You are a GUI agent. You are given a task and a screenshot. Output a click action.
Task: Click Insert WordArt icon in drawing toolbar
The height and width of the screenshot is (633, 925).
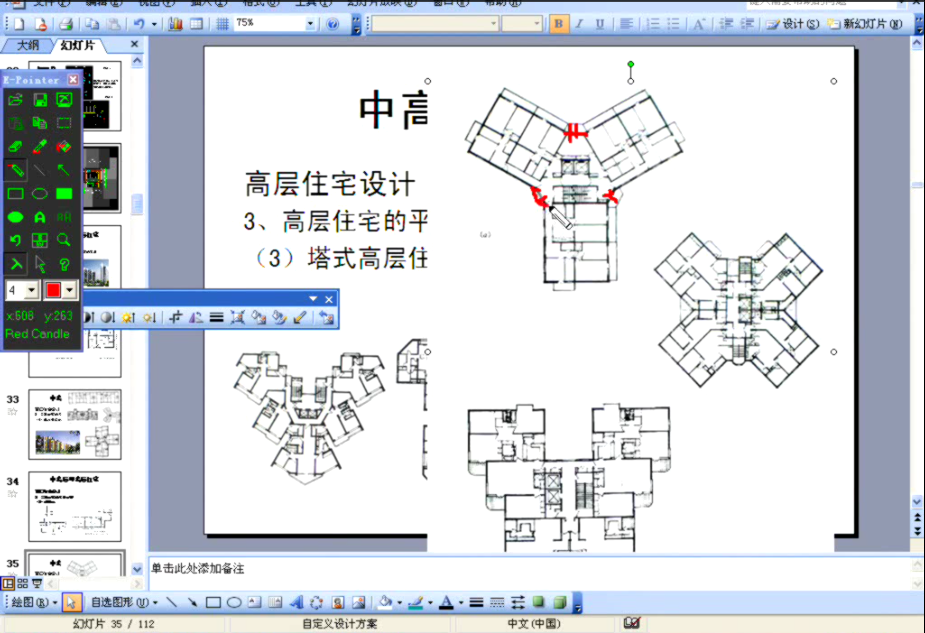point(296,602)
